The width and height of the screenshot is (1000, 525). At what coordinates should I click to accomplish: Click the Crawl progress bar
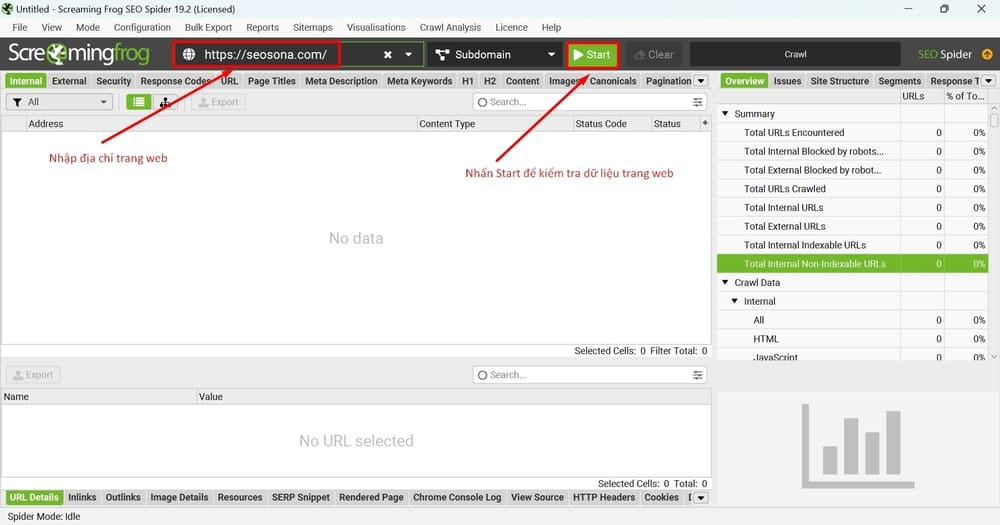point(795,55)
